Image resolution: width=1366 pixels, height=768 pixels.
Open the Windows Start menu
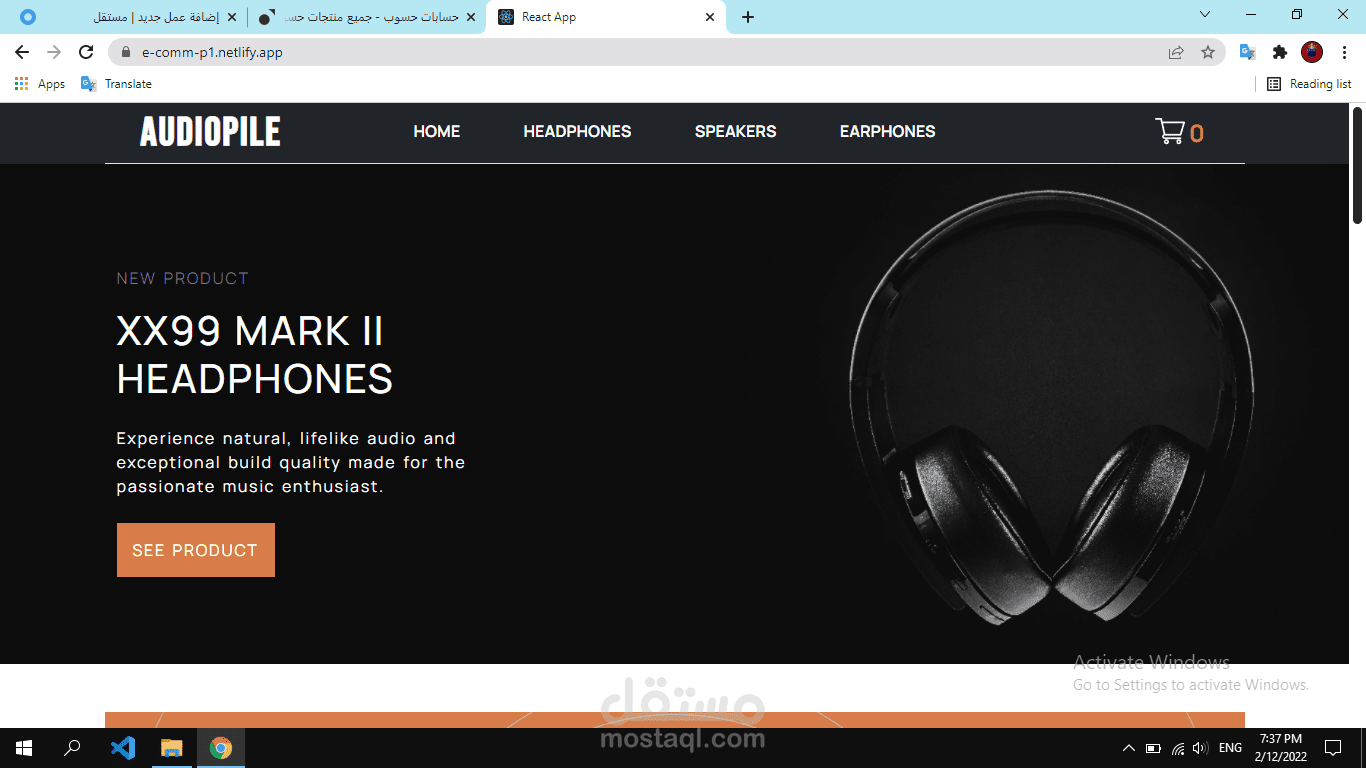[24, 748]
